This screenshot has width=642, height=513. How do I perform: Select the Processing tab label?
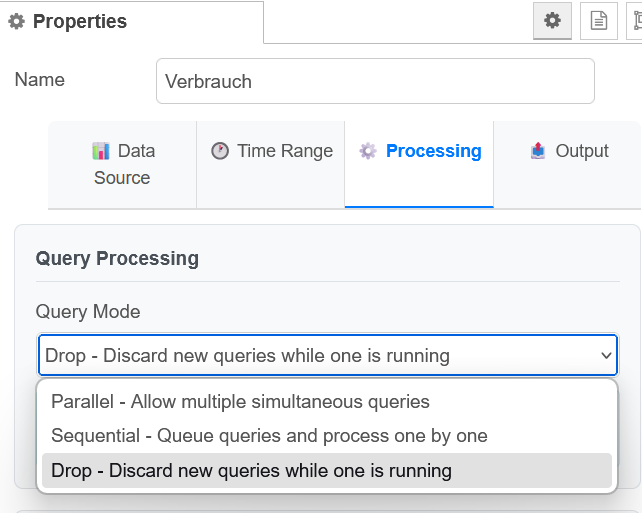click(x=433, y=151)
